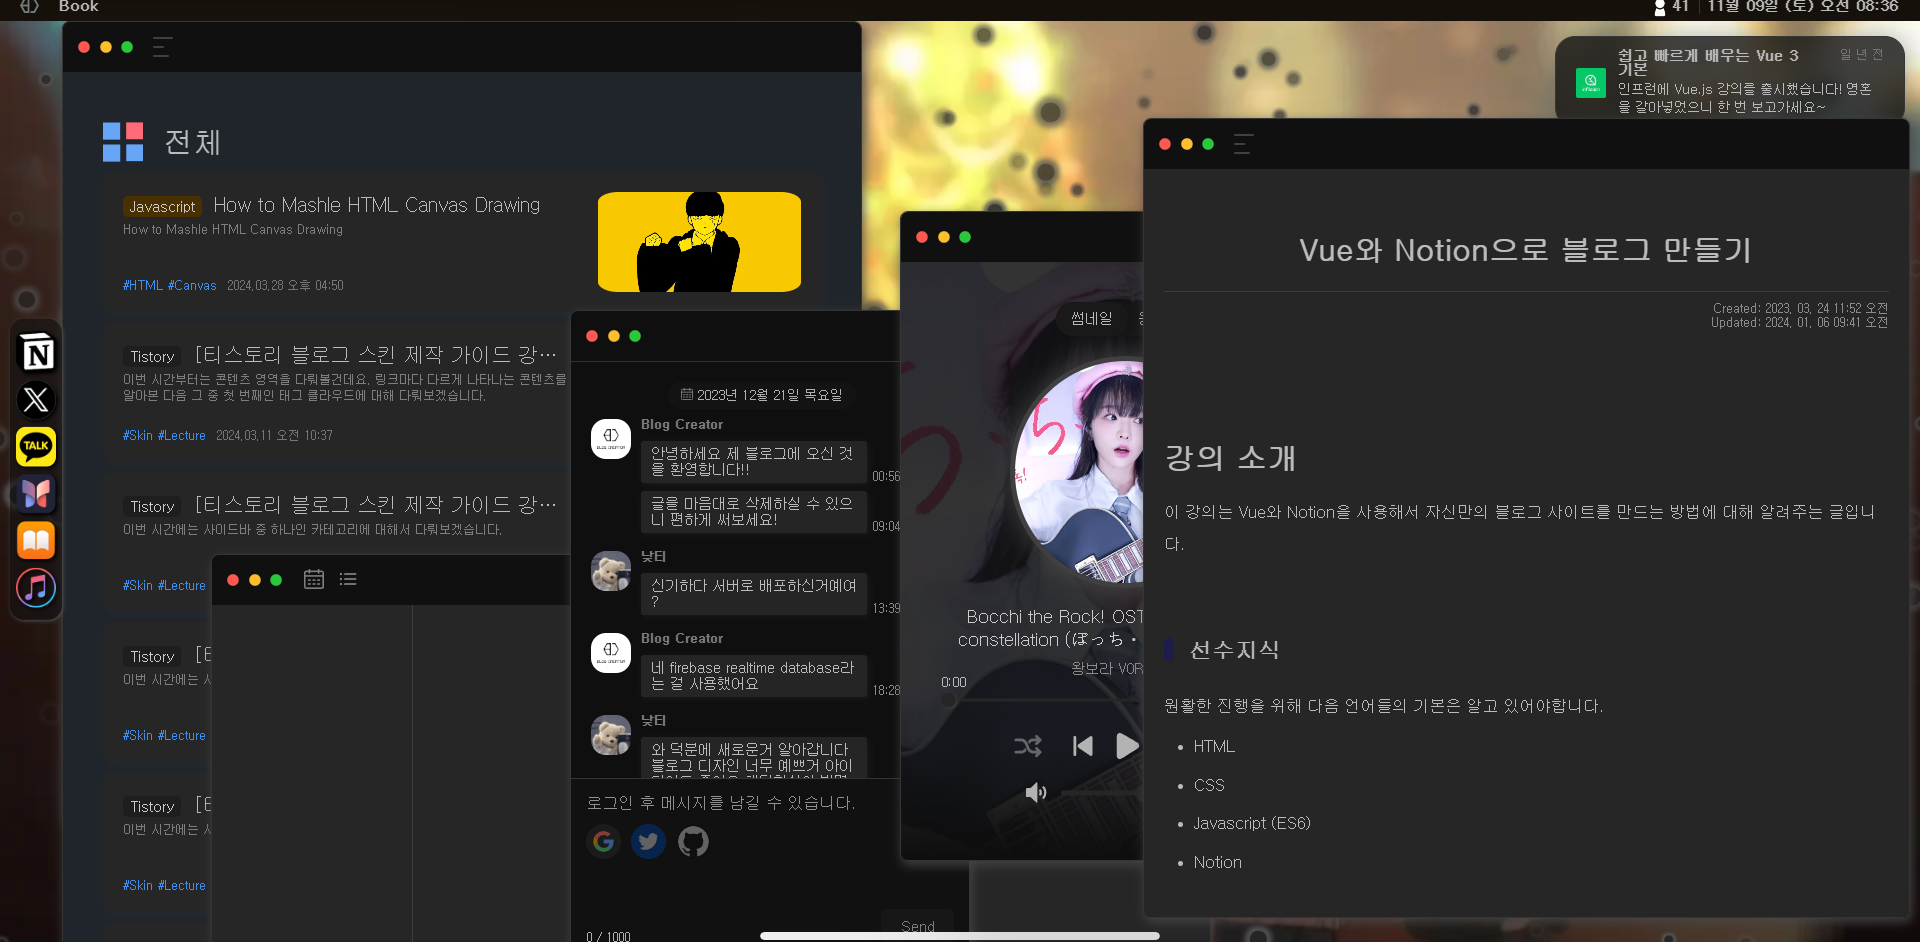This screenshot has height=942, width=1920.
Task: Click the circular album art in player
Action: click(1080, 470)
